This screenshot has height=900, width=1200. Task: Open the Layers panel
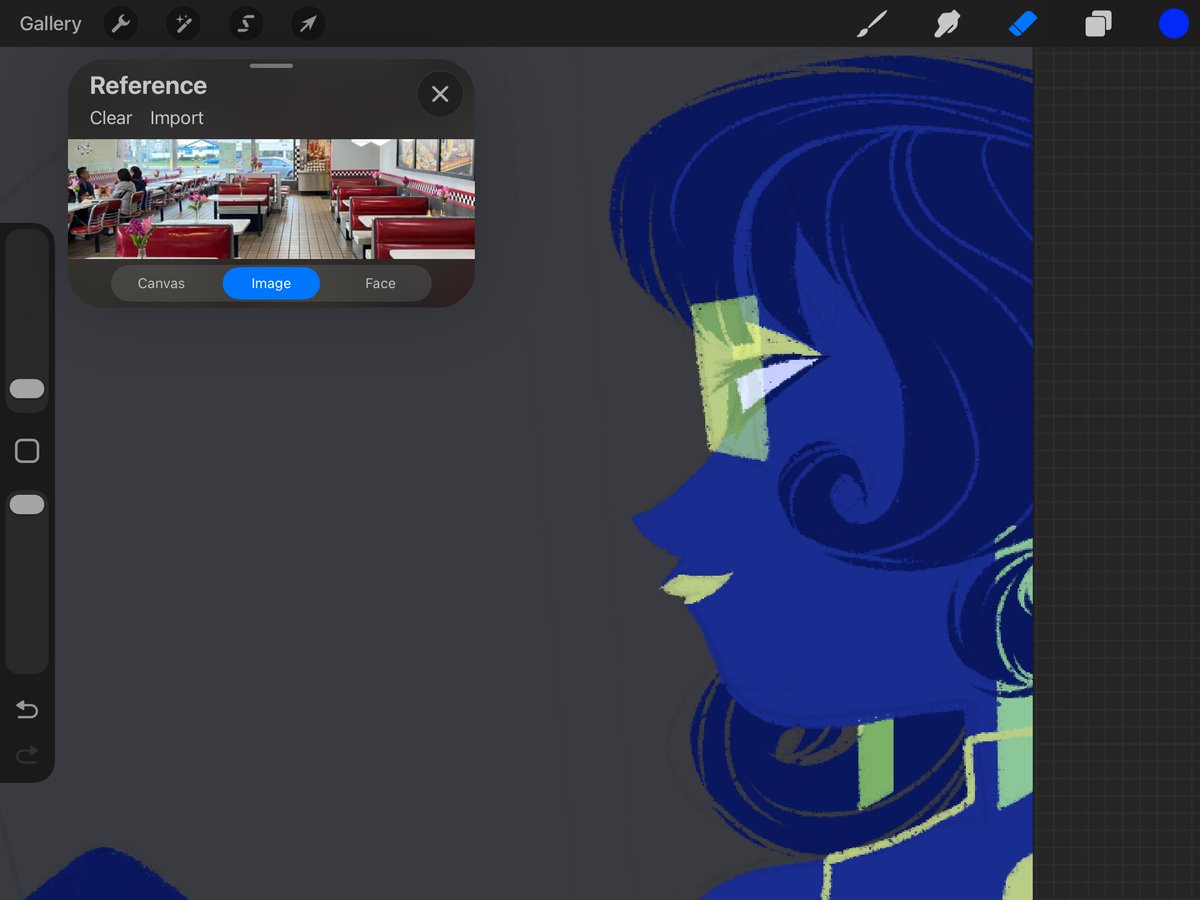1098,24
